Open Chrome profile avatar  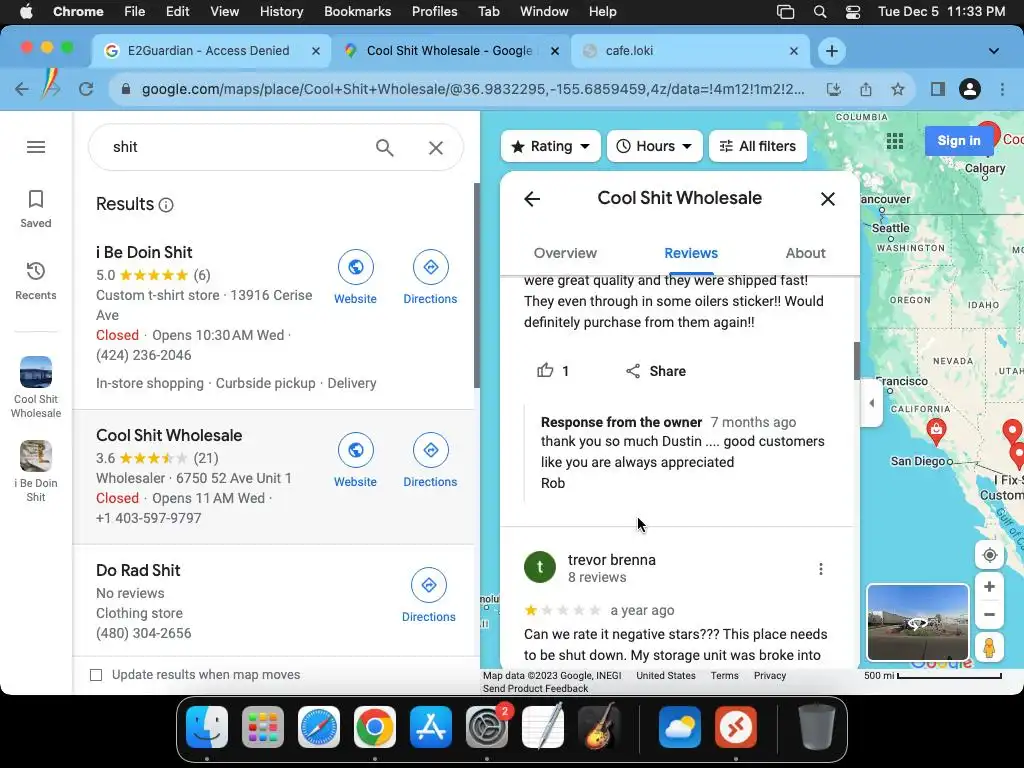(970, 89)
